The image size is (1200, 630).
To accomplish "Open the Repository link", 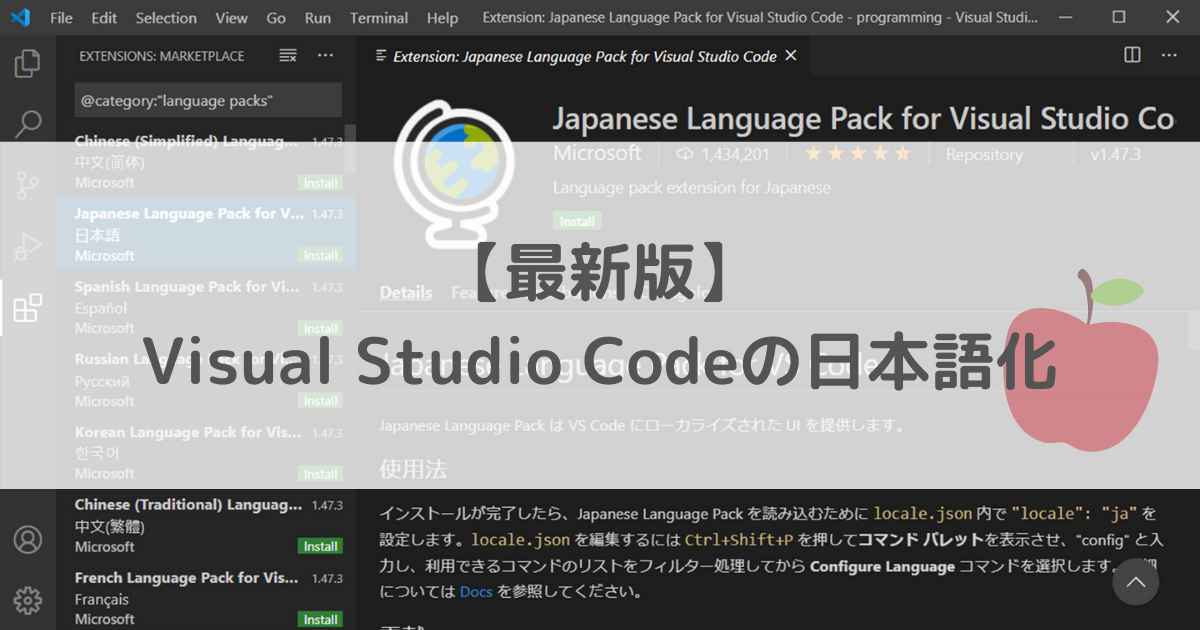I will 984,154.
